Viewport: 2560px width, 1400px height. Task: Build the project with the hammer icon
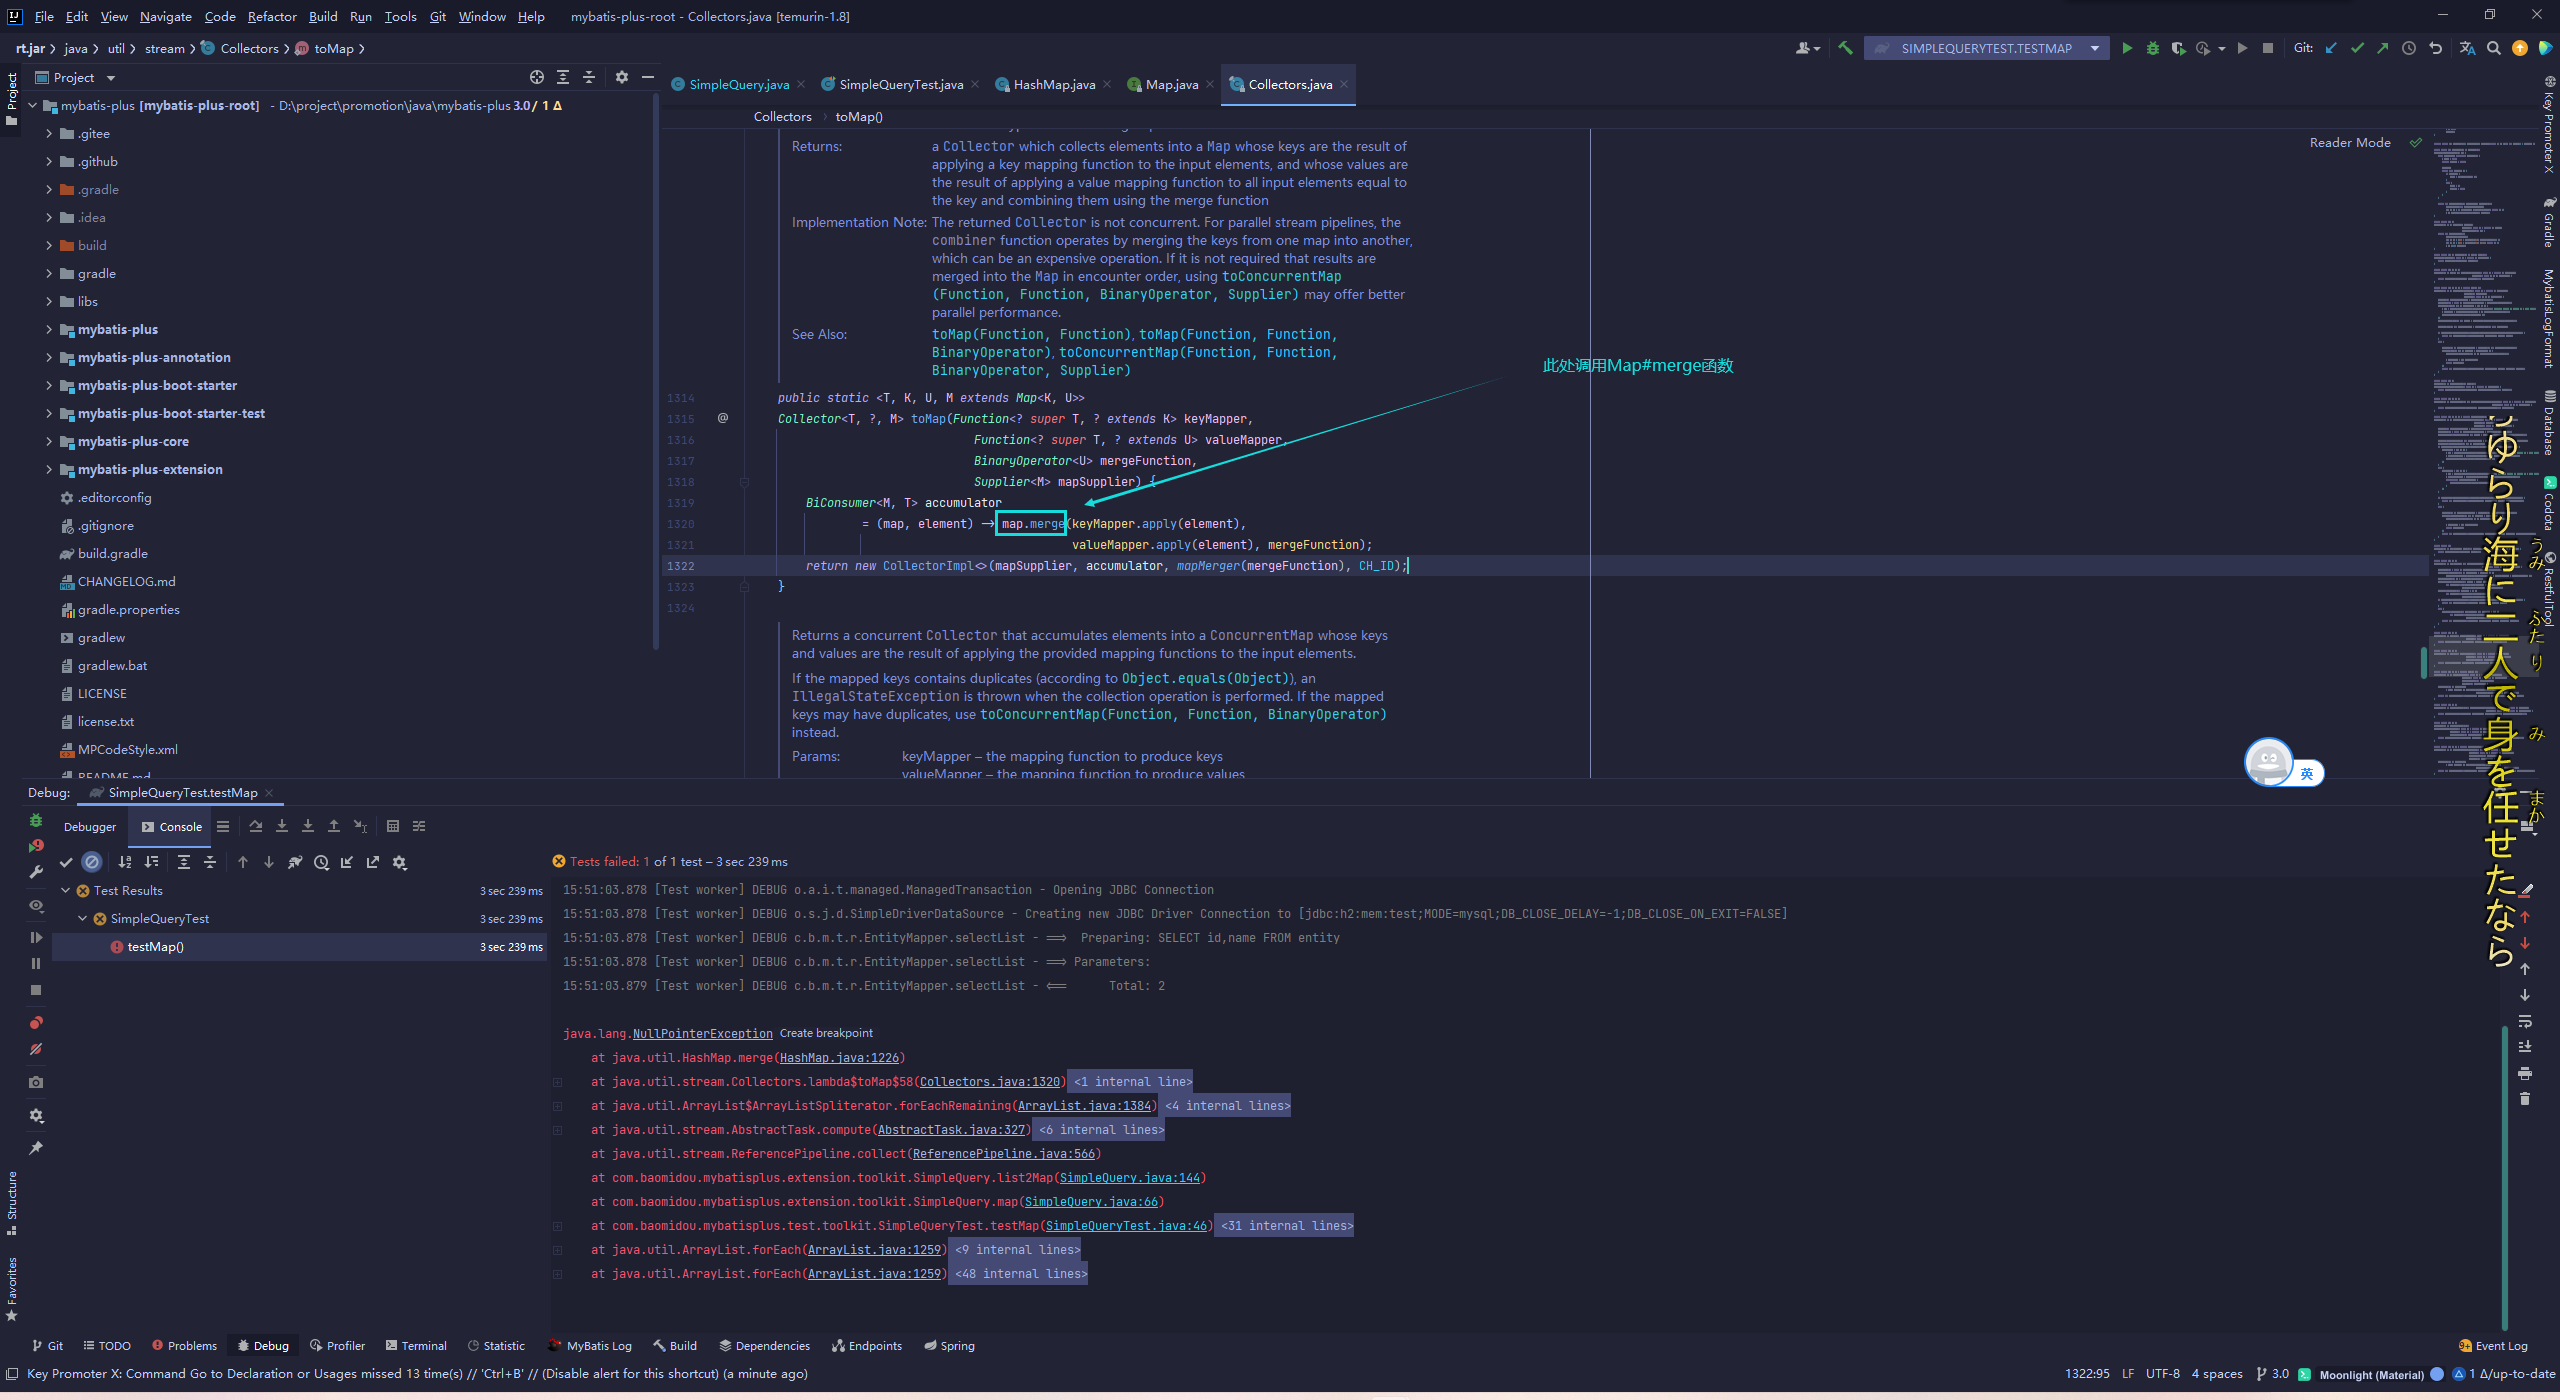(x=1845, y=48)
